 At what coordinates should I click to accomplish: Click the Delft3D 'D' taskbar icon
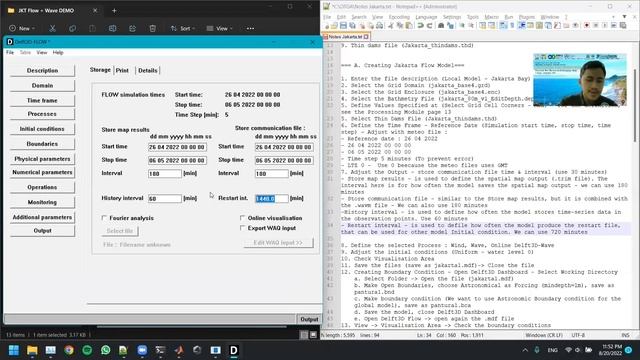pos(234,350)
